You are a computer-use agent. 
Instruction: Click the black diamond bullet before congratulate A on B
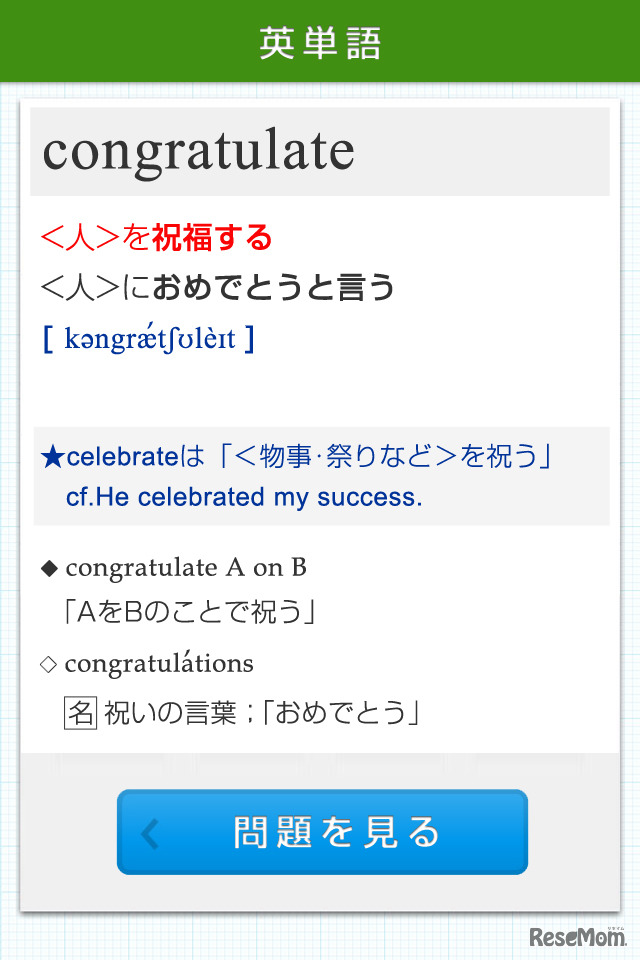(x=49, y=569)
